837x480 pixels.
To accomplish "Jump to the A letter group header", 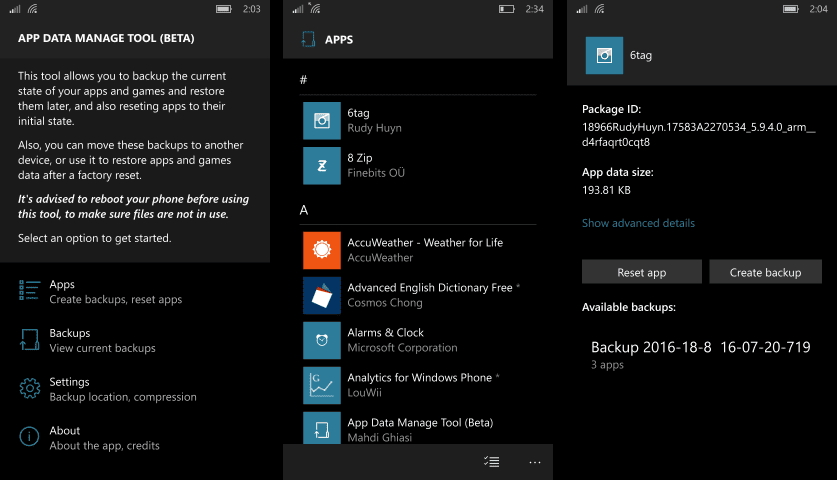I will (x=304, y=210).
